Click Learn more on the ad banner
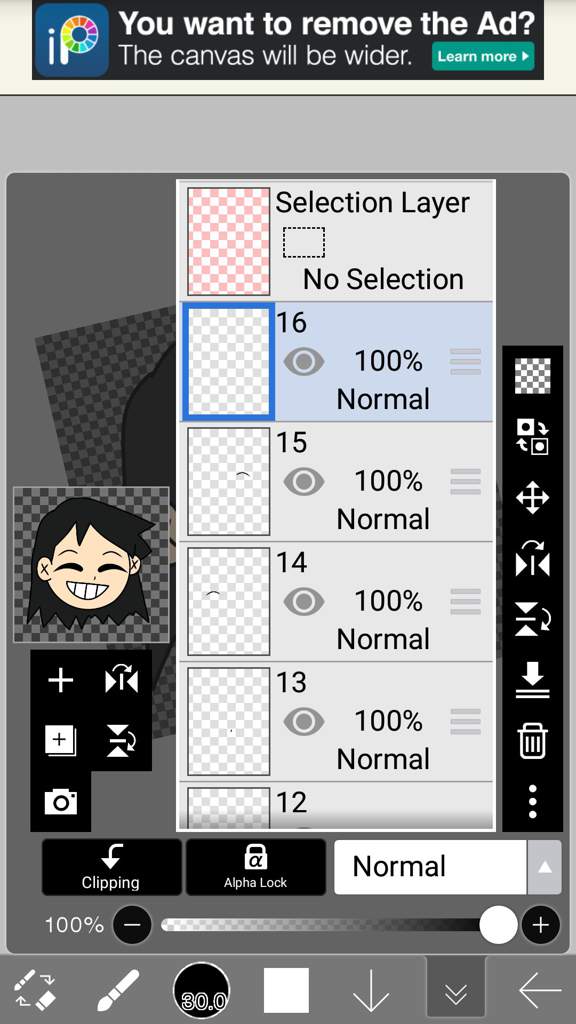 point(483,56)
